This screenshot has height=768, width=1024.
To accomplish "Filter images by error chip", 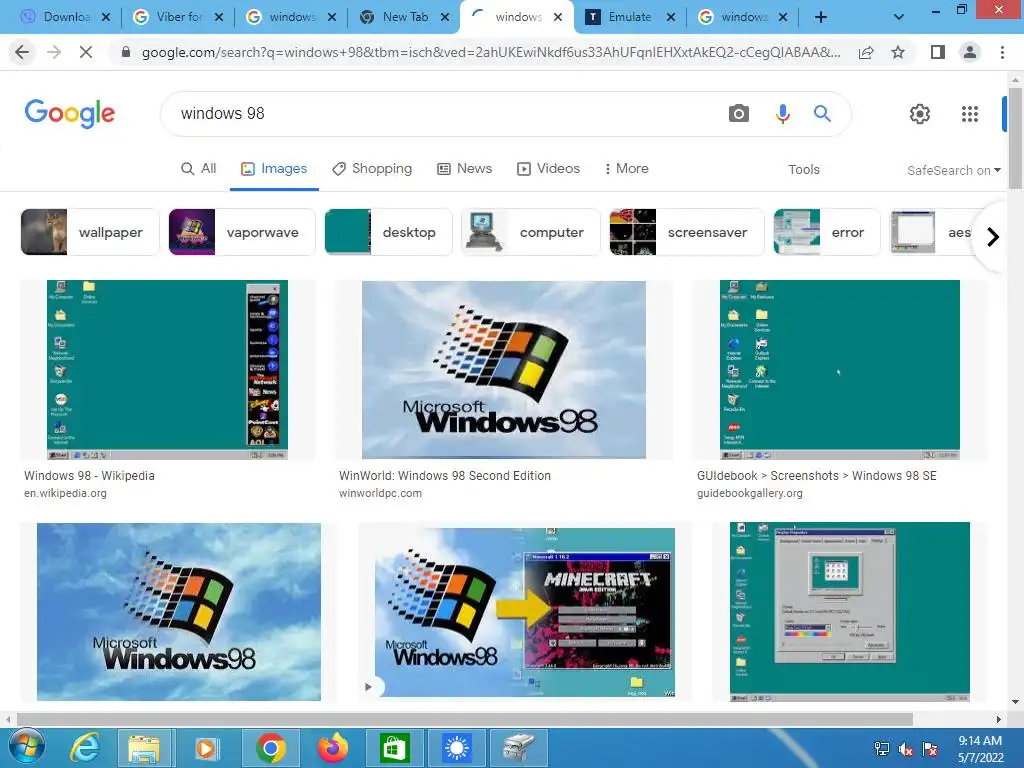I will 827,232.
